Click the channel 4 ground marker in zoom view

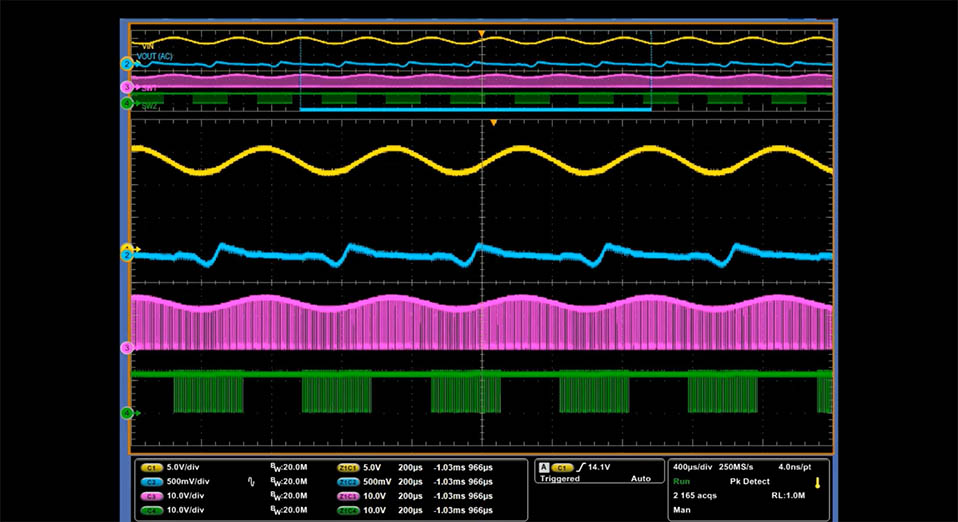[127, 412]
